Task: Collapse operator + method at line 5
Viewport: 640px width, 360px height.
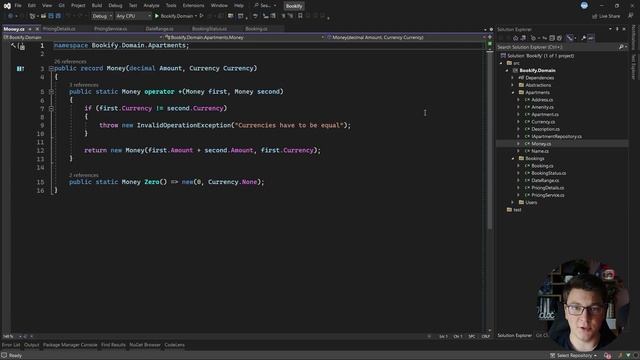Action: (51, 92)
